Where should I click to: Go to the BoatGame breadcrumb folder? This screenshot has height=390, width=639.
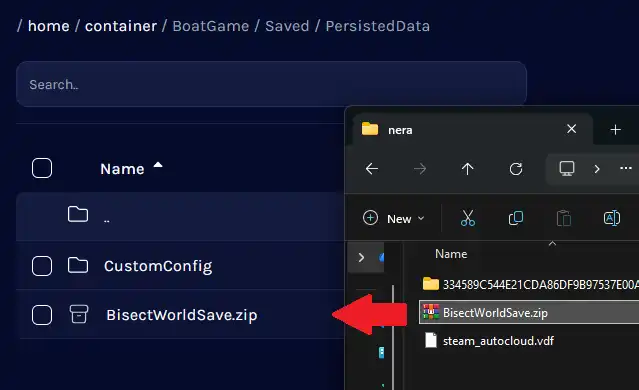(x=211, y=26)
